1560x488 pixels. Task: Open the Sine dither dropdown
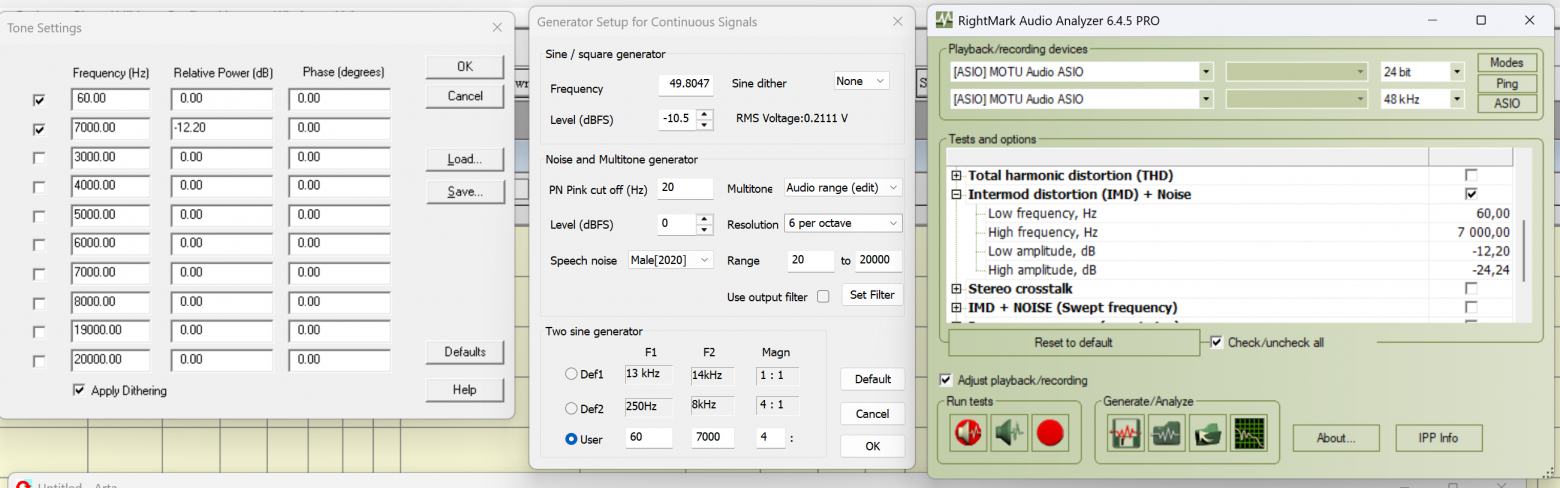(x=861, y=81)
